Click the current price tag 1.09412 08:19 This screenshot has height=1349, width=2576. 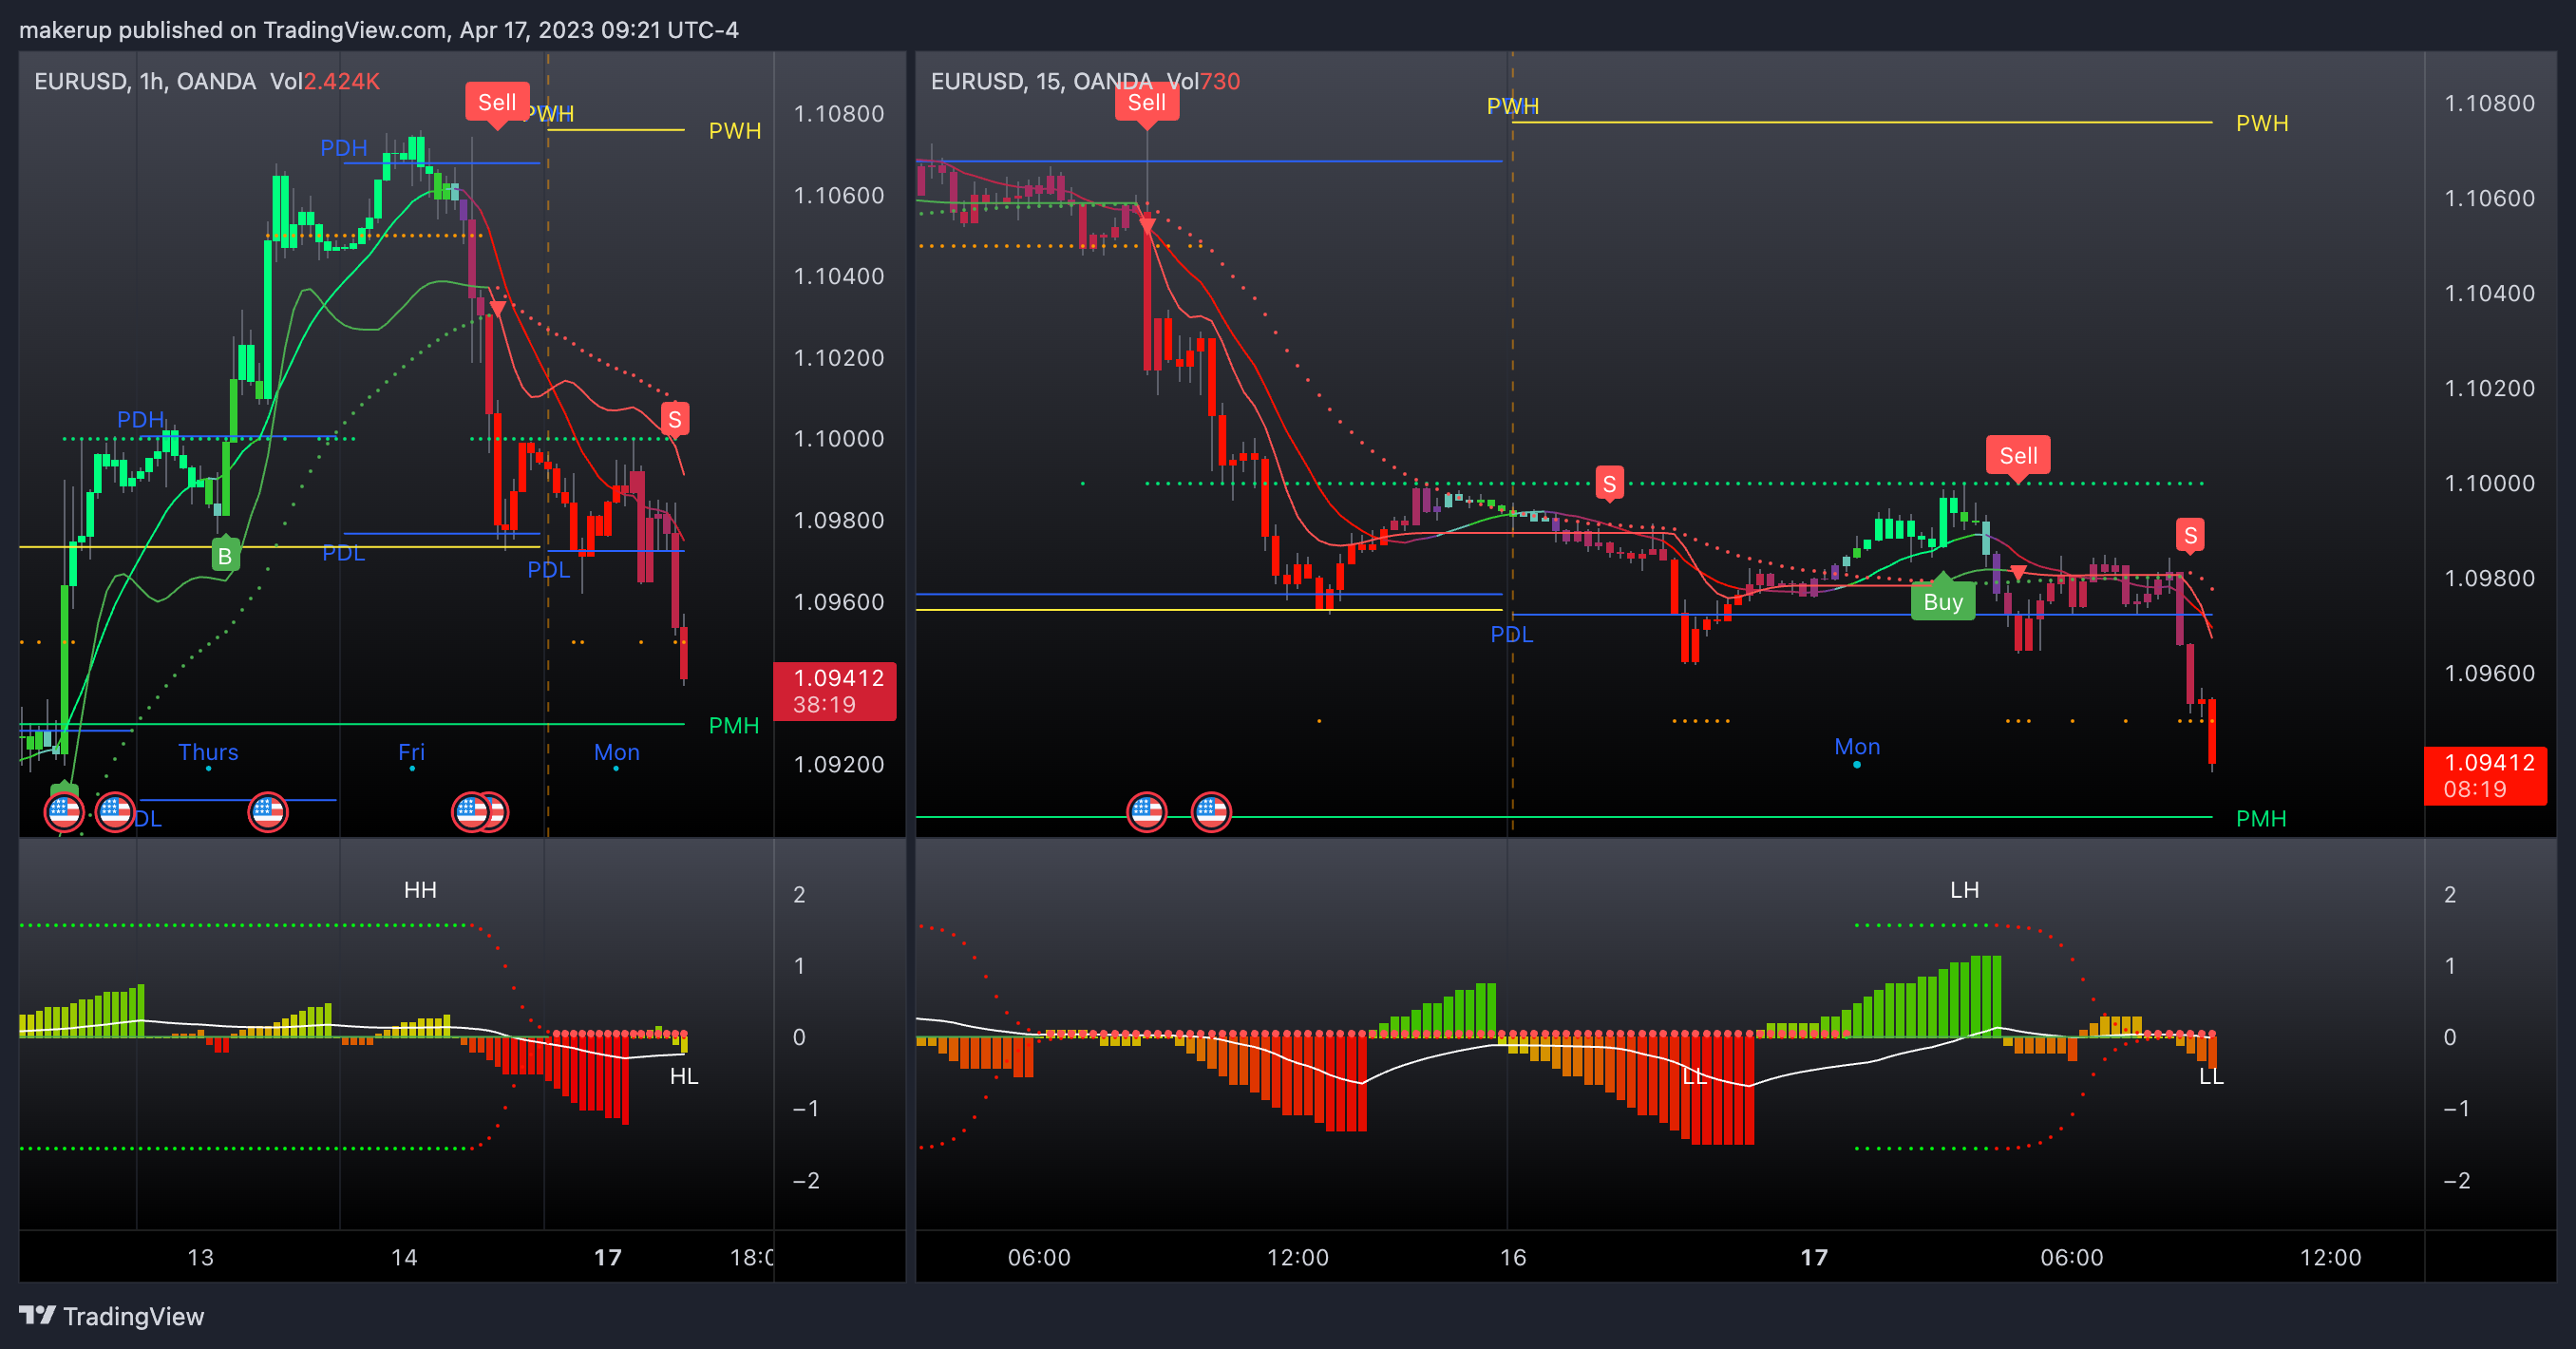click(x=2486, y=776)
